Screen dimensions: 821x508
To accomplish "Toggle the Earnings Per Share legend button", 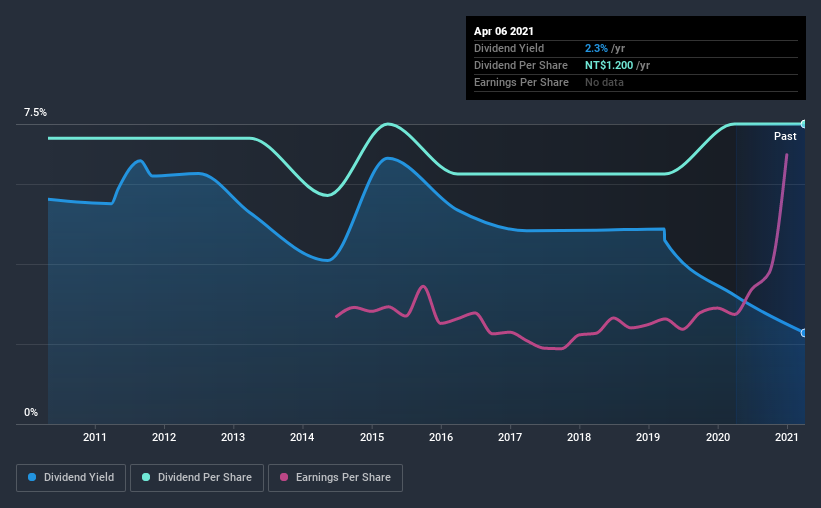I will point(335,478).
